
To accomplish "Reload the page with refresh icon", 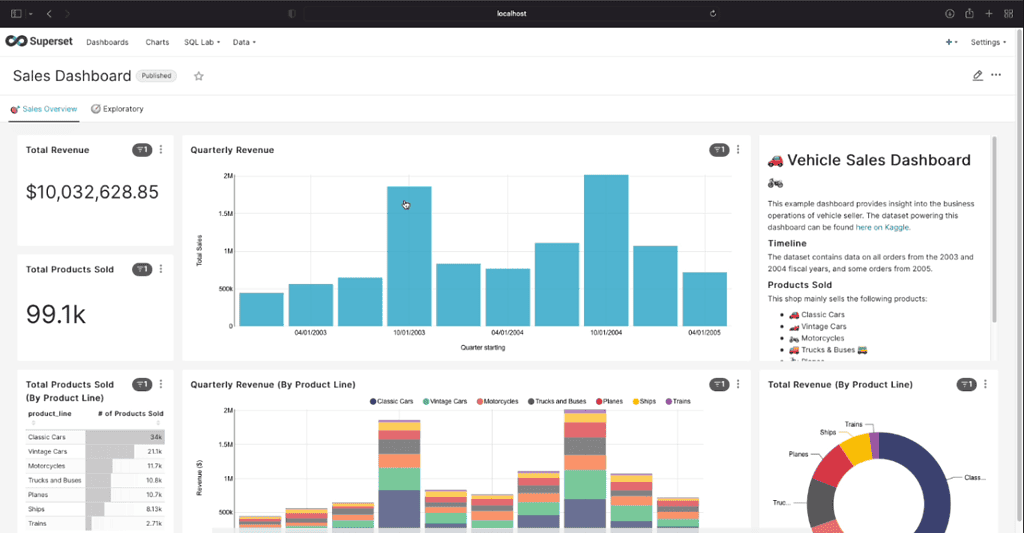I will pos(712,13).
